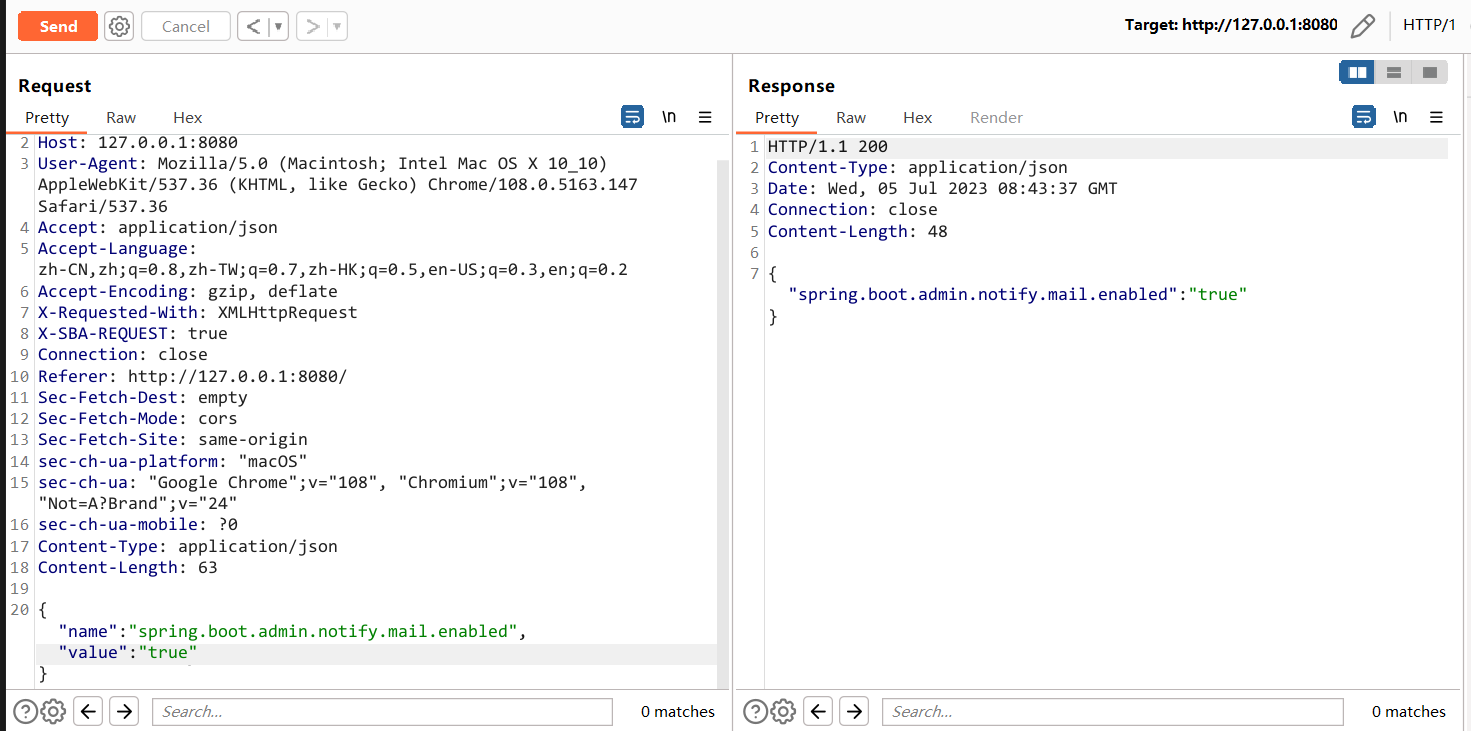This screenshot has height=731, width=1471.
Task: Click the X-Requested-With header line
Action: pyautogui.click(x=198, y=313)
